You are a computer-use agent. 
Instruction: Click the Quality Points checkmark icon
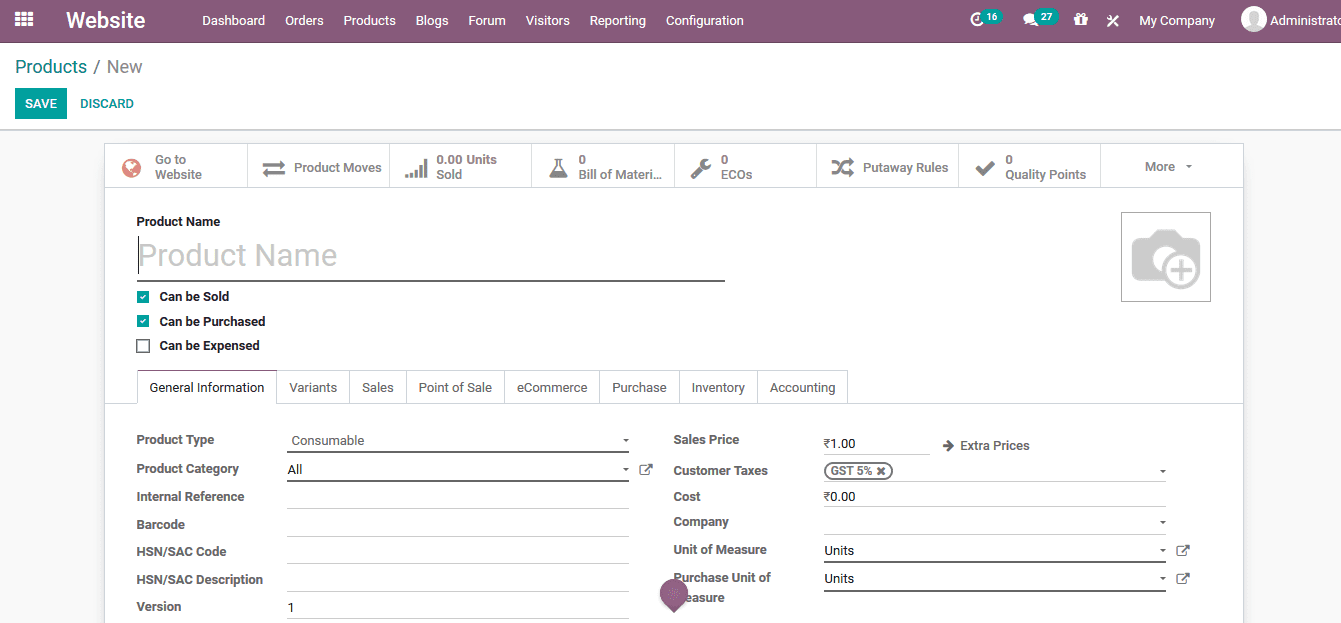pos(985,166)
